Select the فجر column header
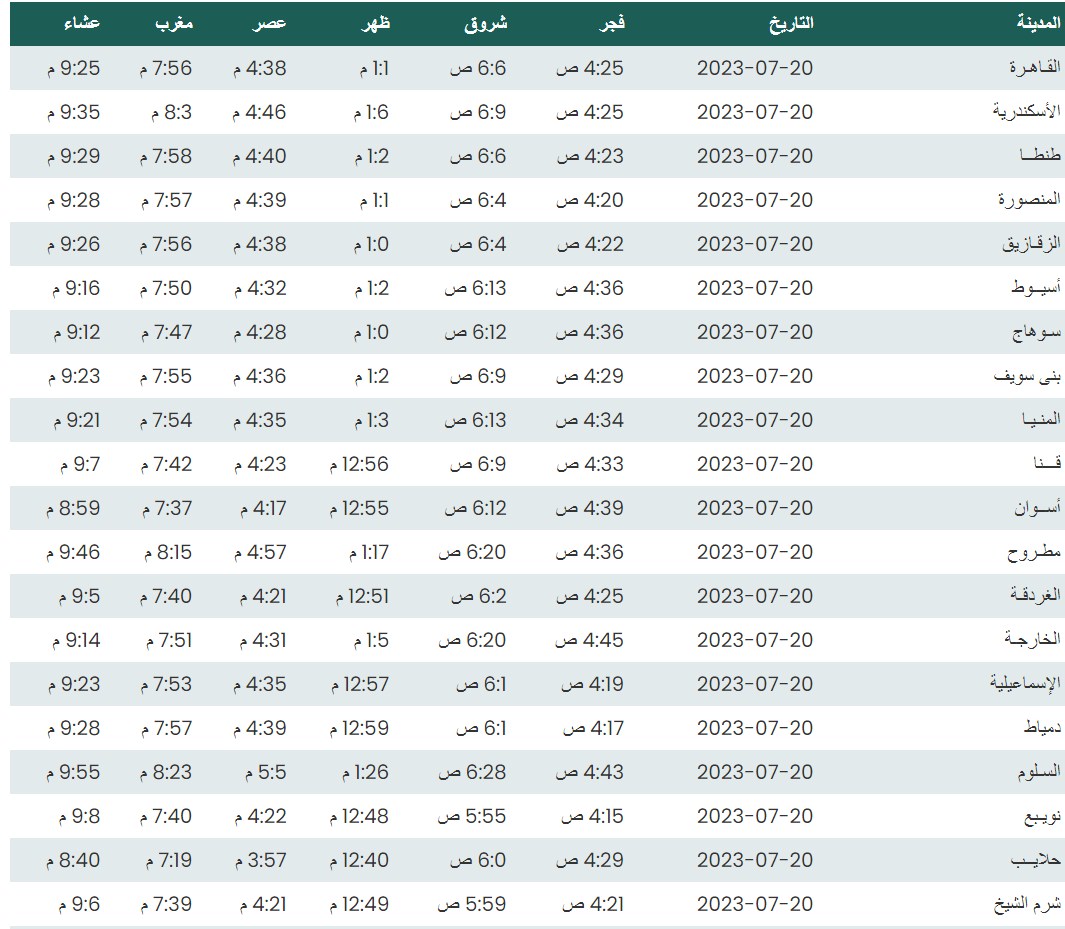This screenshot has height=929, width=1065. pos(611,23)
